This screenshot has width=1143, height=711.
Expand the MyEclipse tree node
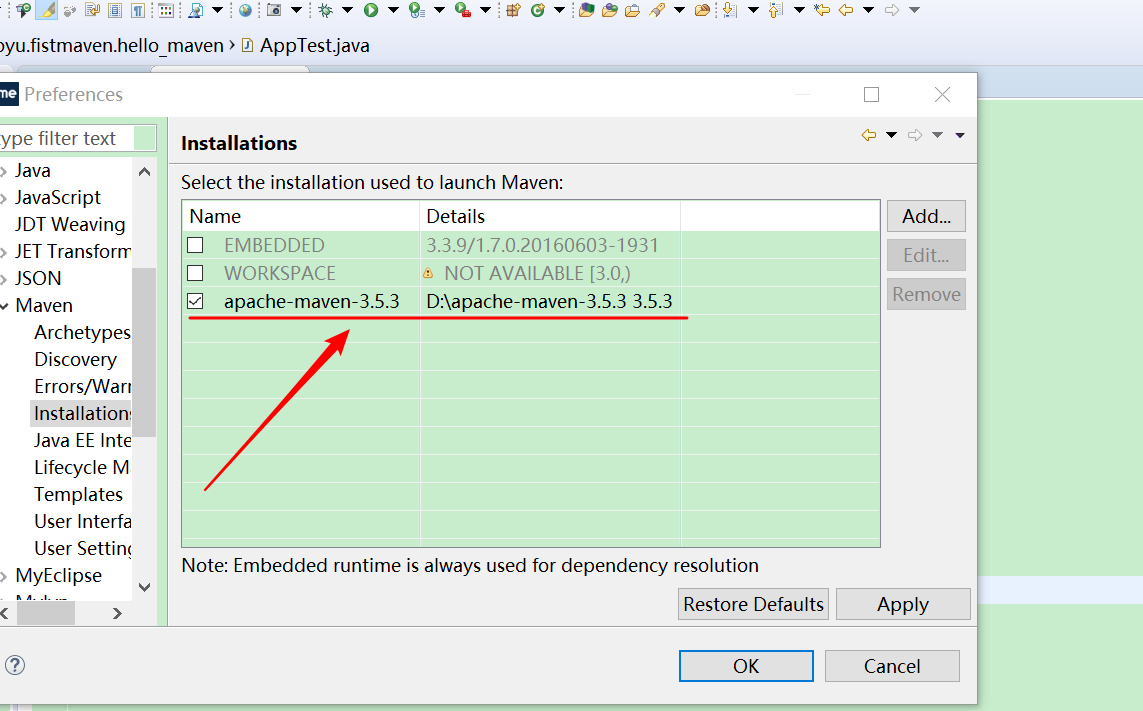point(4,576)
